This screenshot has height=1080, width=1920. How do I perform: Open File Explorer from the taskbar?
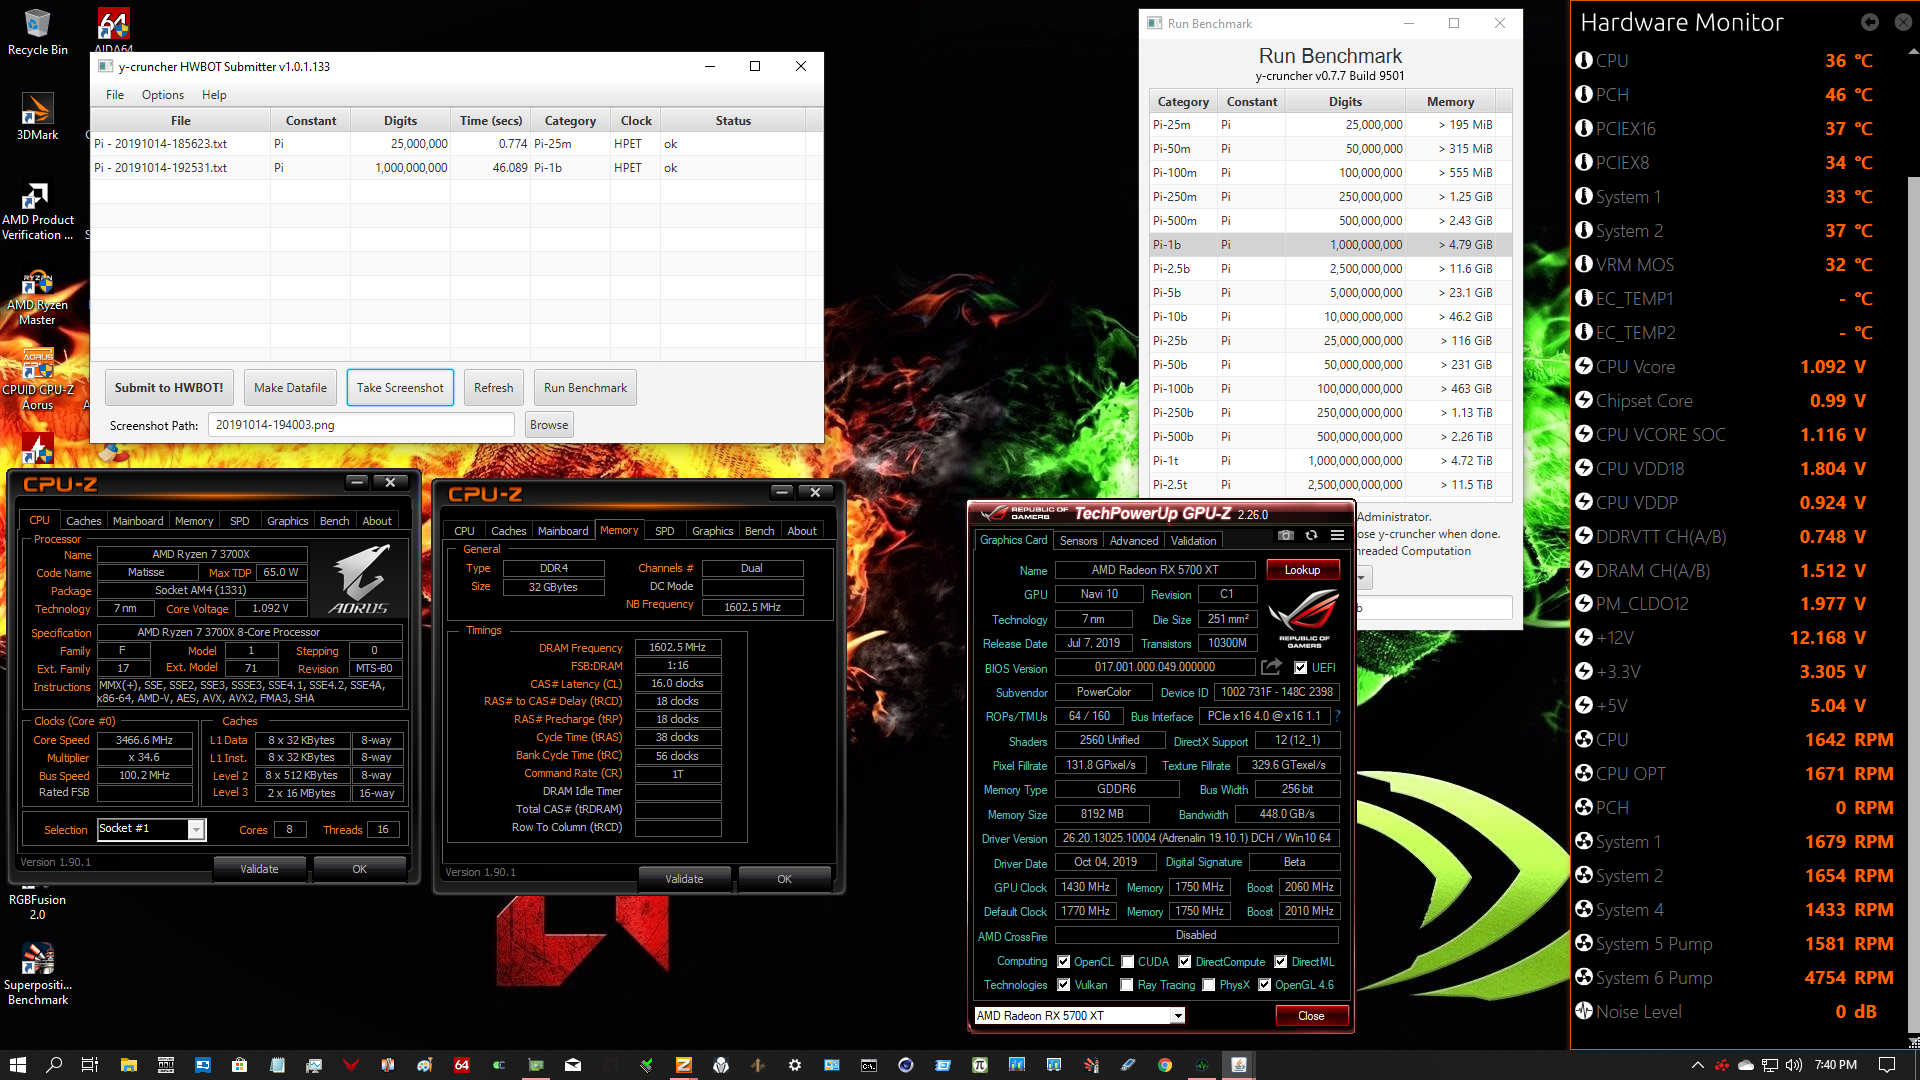point(128,1065)
